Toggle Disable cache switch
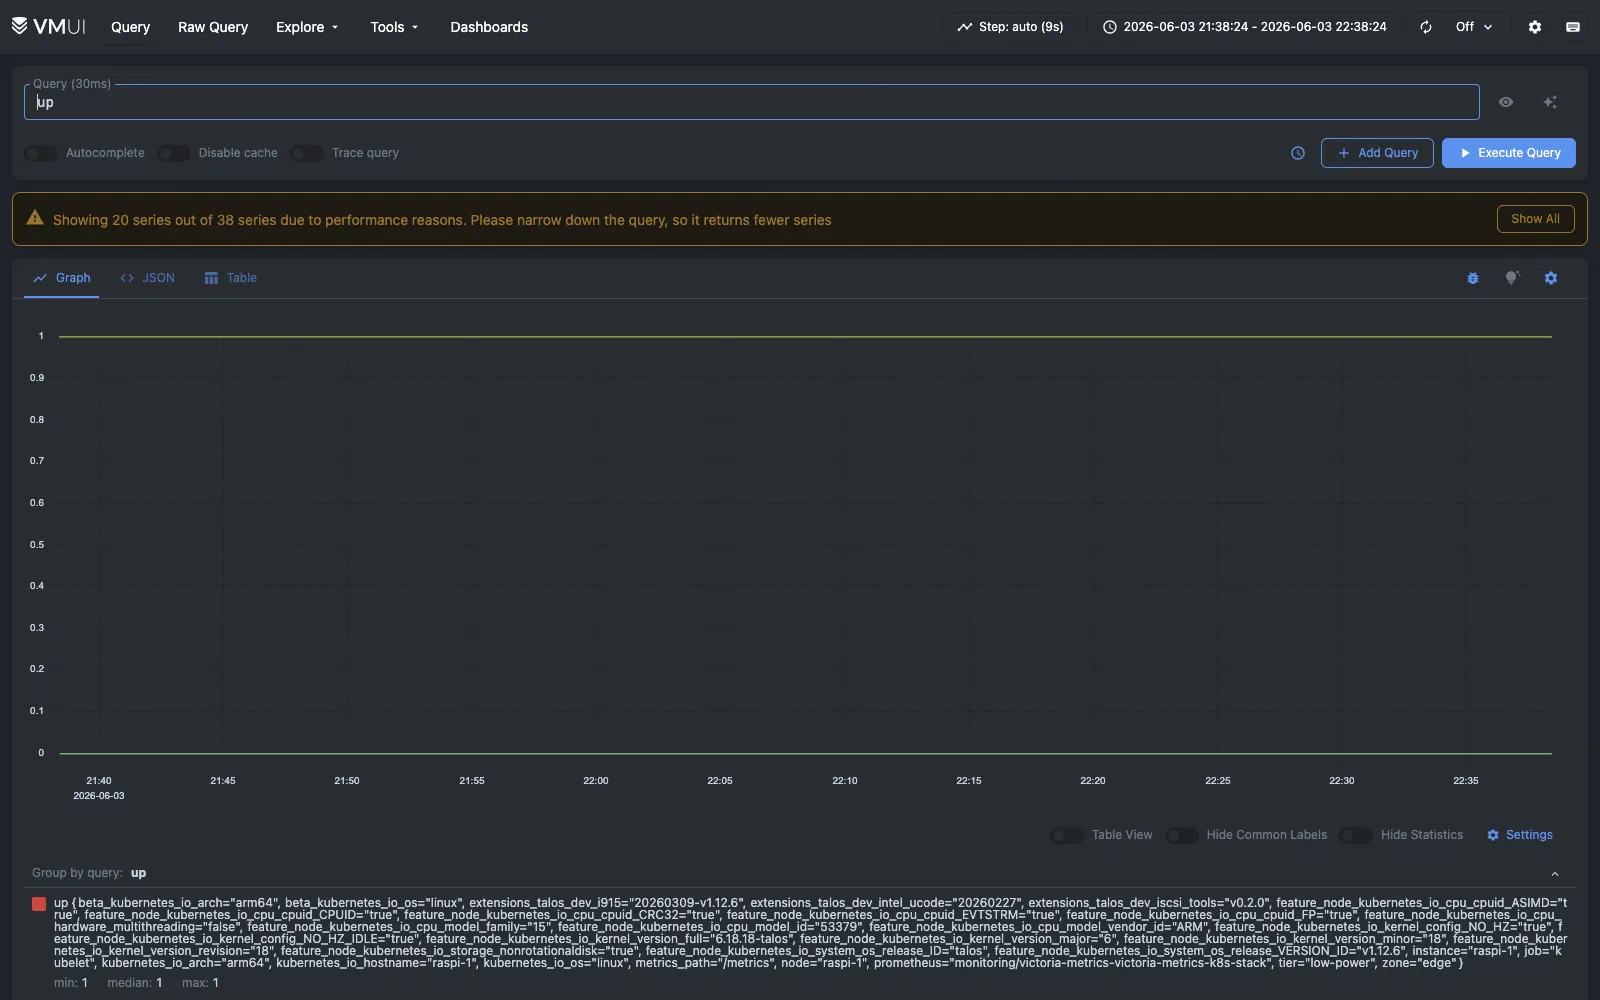1600x1000 pixels. pos(173,153)
